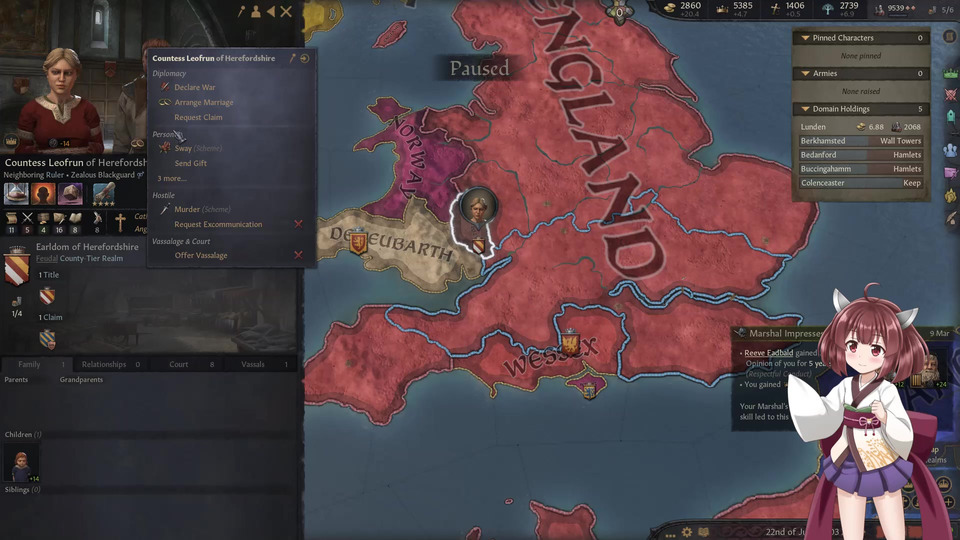Select Declare War from interaction menu
The width and height of the screenshot is (960, 540).
point(195,88)
